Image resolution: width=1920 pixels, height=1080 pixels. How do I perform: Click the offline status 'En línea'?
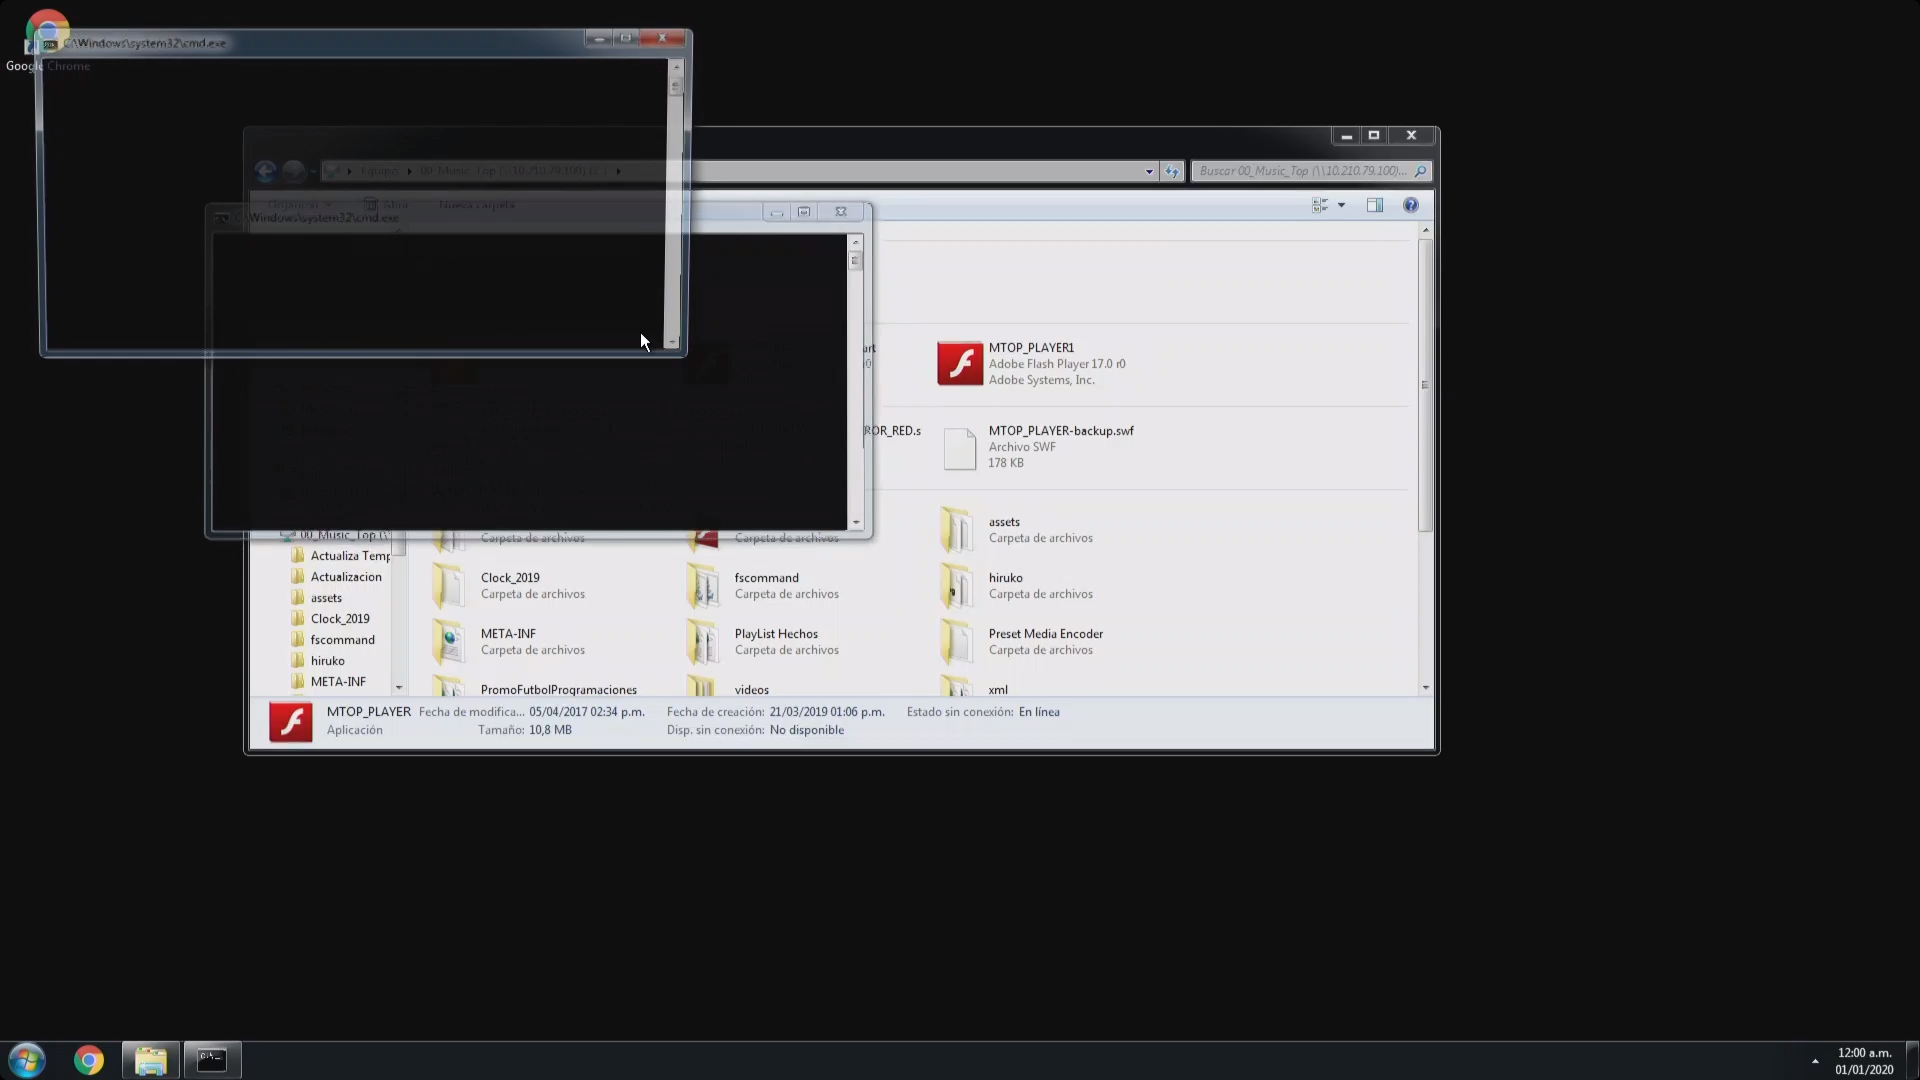click(1039, 712)
